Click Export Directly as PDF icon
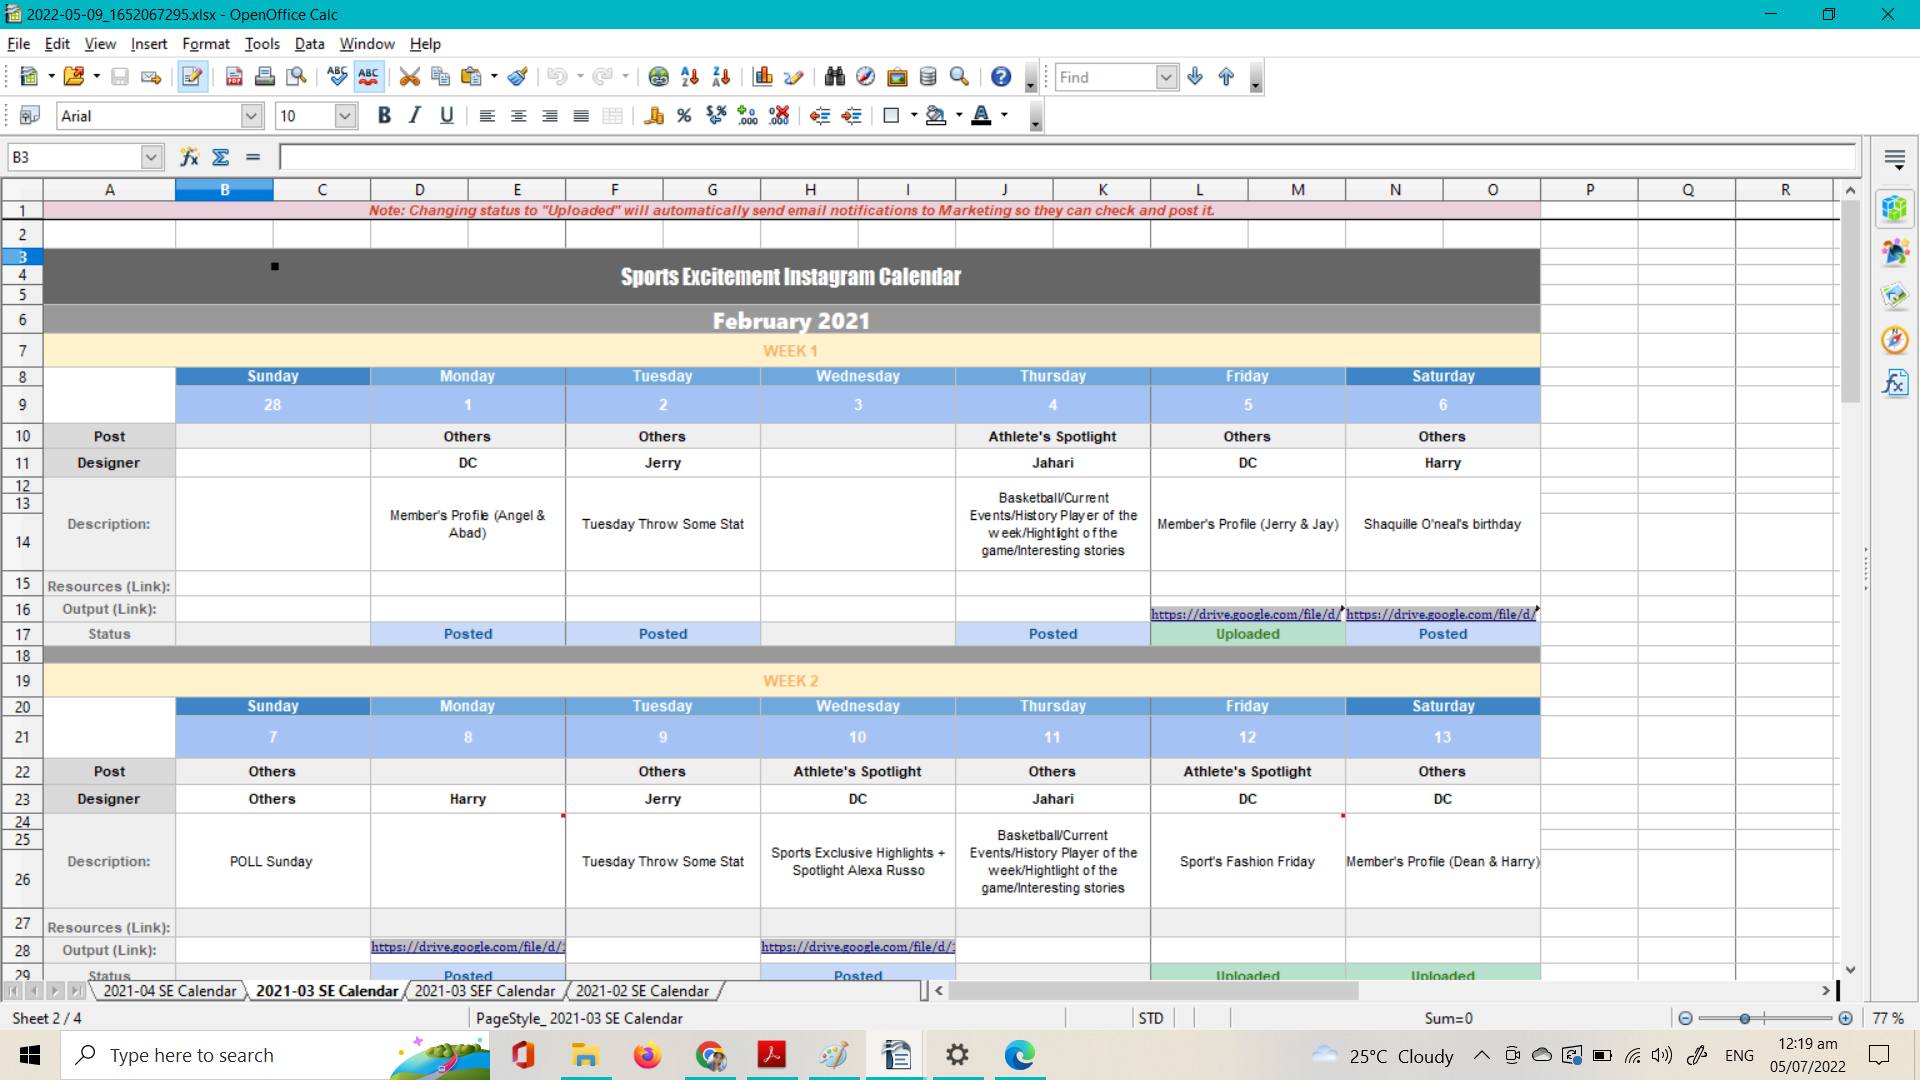This screenshot has width=1920, height=1080. pyautogui.click(x=234, y=77)
